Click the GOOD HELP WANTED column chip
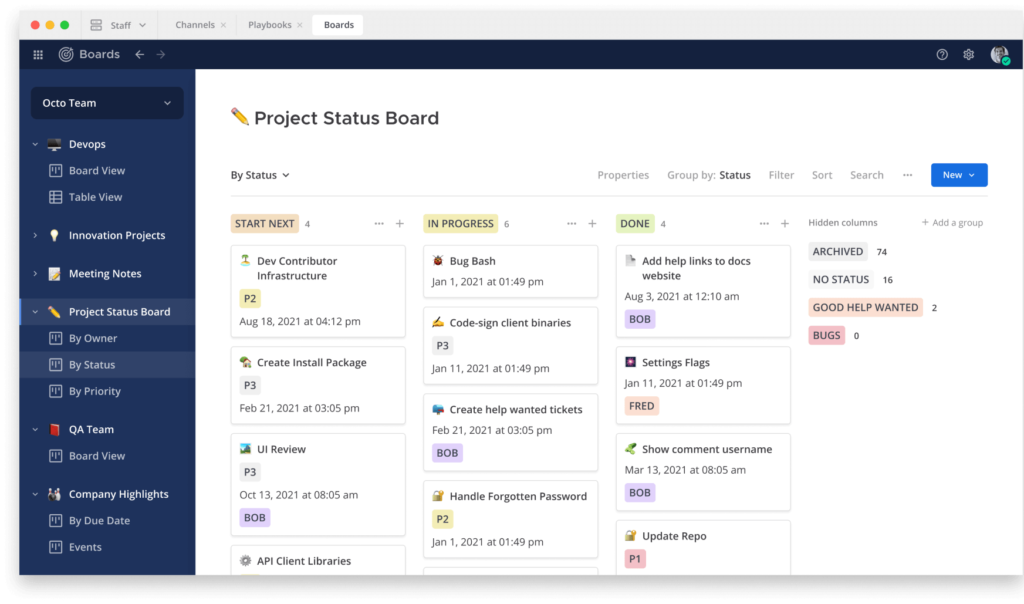The image size is (1024, 604). coord(865,307)
